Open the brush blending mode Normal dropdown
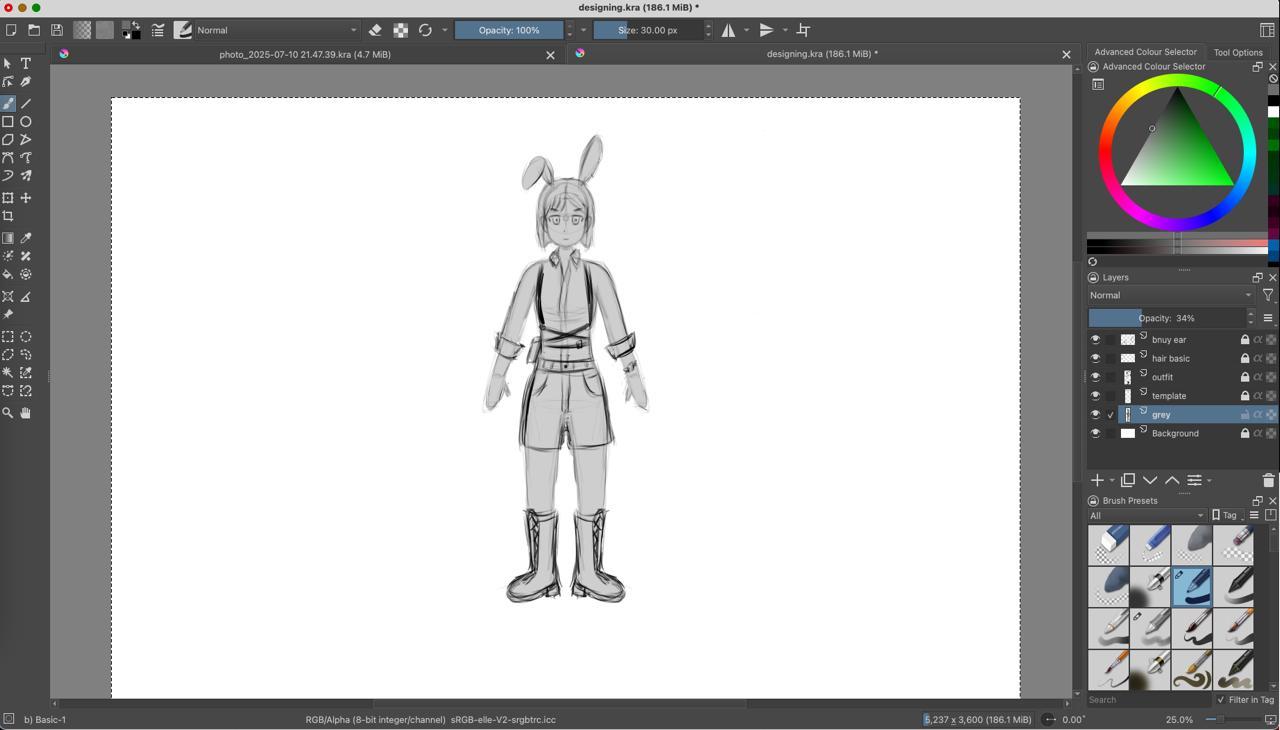This screenshot has width=1280, height=730. click(276, 30)
